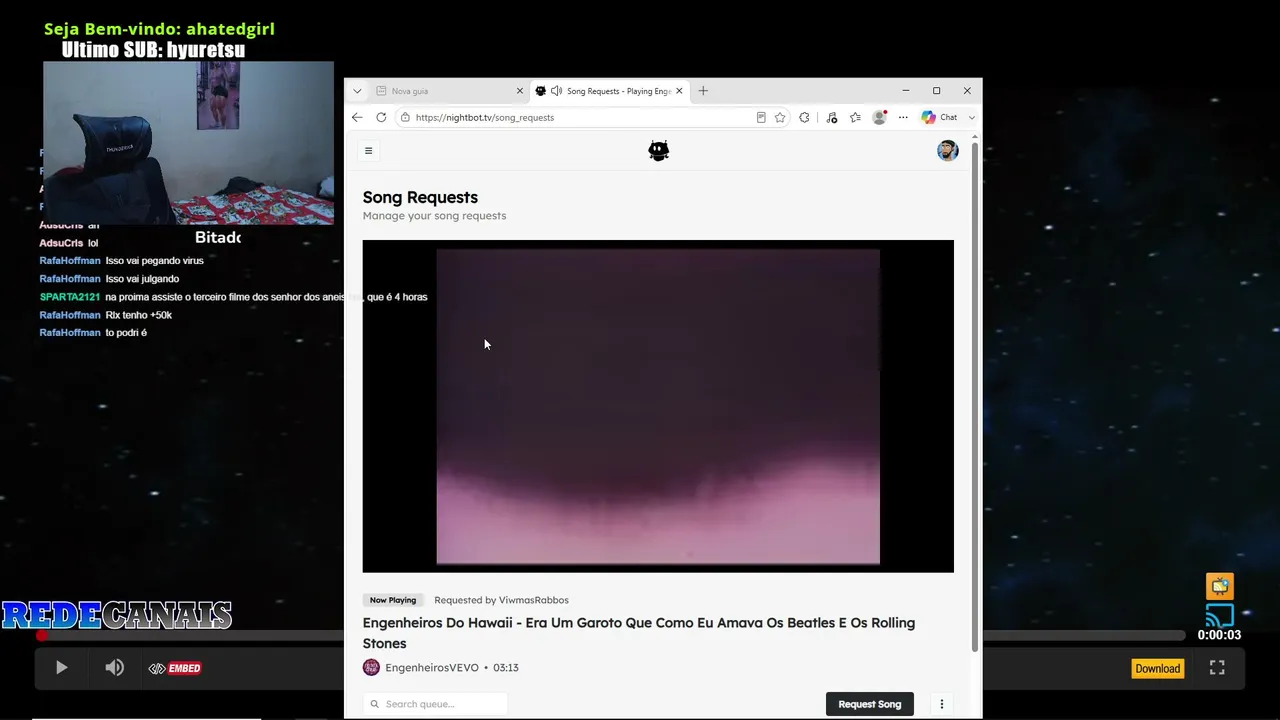The height and width of the screenshot is (720, 1280).
Task: Enter fullscreen in the video player
Action: pyautogui.click(x=1217, y=668)
